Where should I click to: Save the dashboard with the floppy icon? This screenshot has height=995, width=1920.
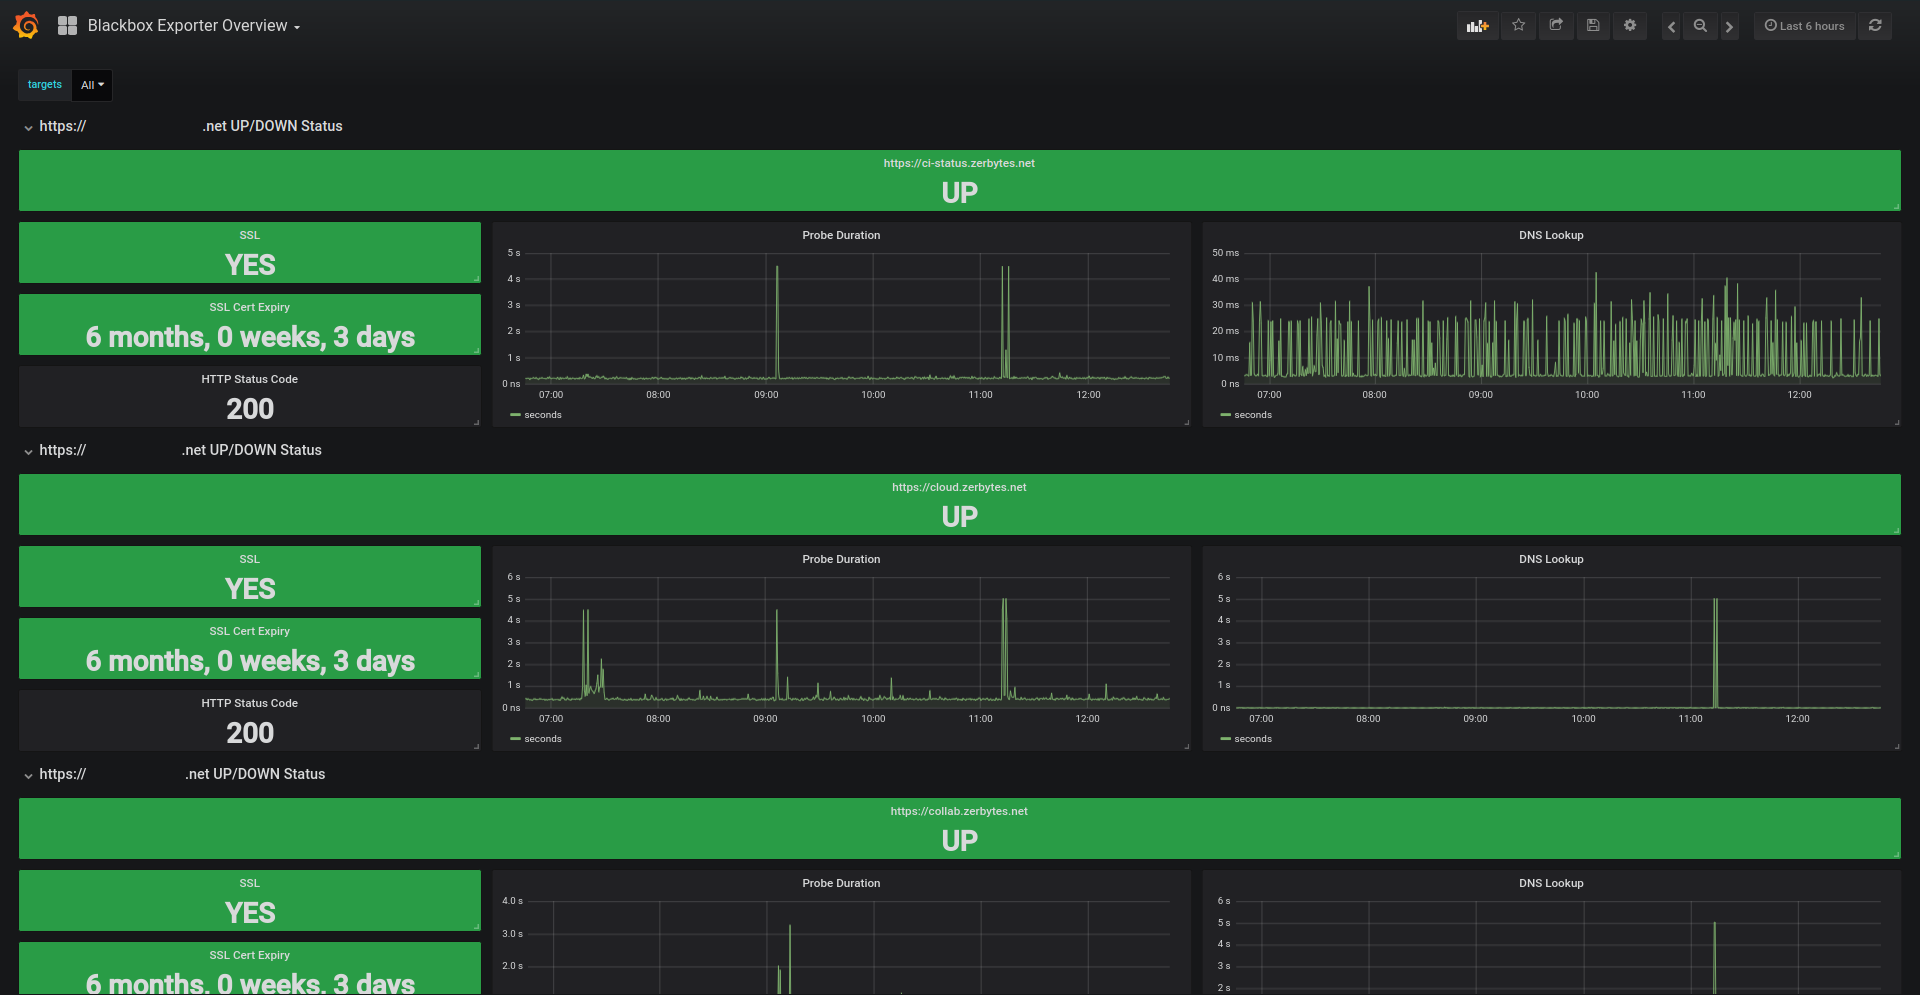tap(1593, 26)
